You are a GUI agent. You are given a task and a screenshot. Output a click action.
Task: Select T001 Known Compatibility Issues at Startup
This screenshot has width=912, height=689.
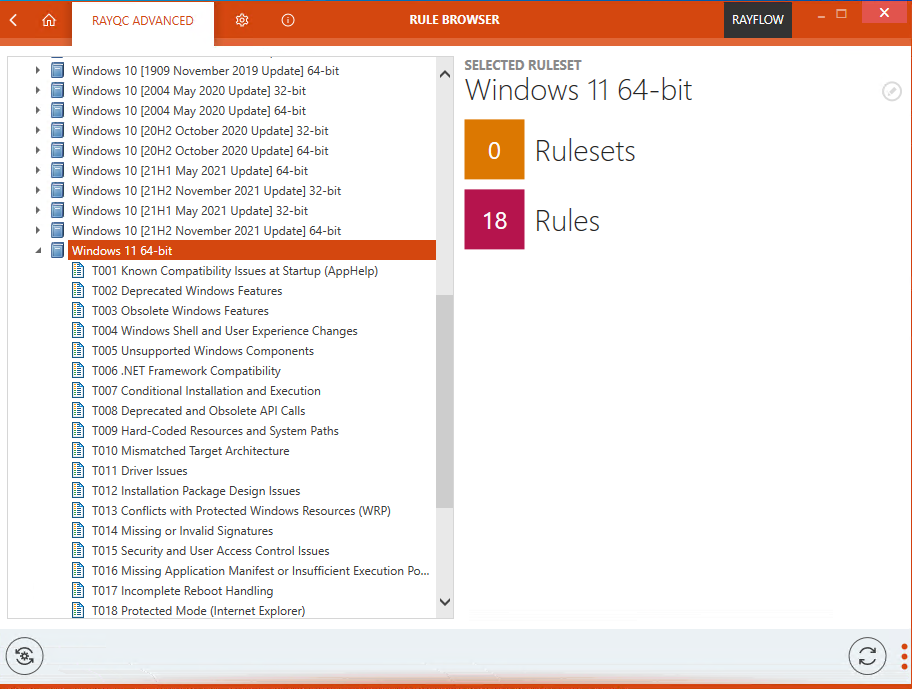pyautogui.click(x=235, y=271)
